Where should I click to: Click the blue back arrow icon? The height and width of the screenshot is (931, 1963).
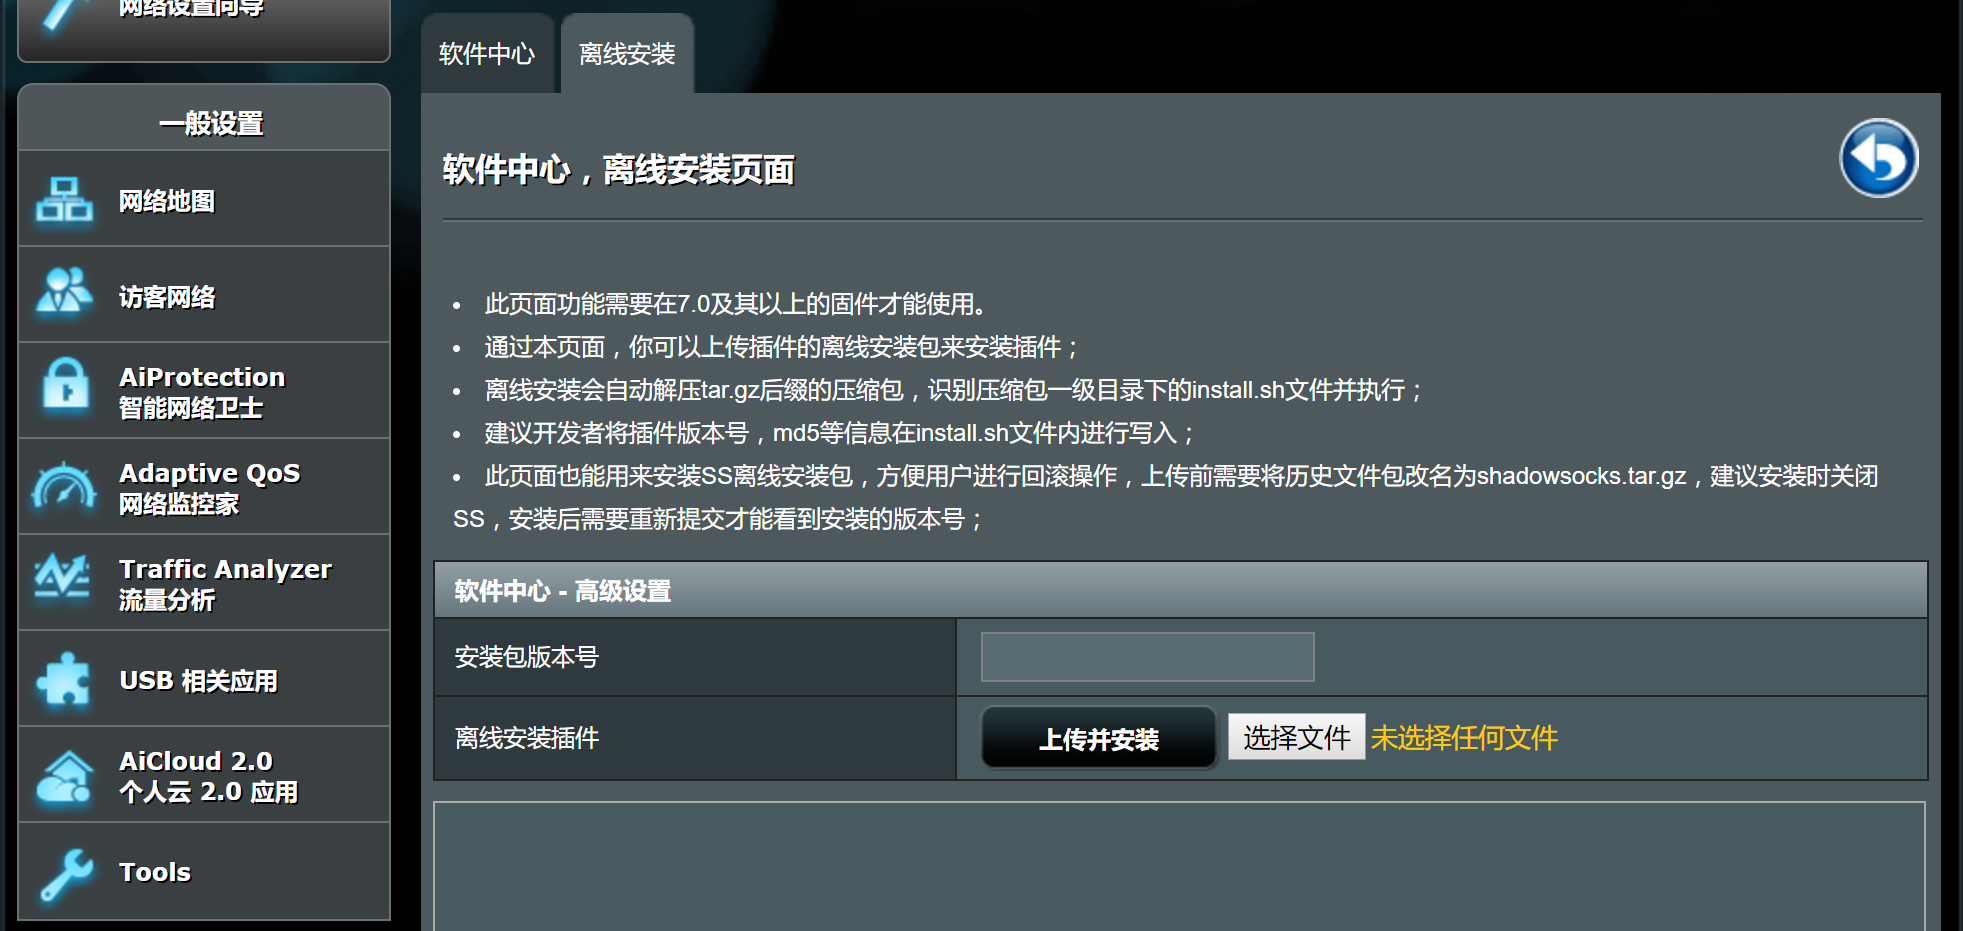[x=1878, y=158]
